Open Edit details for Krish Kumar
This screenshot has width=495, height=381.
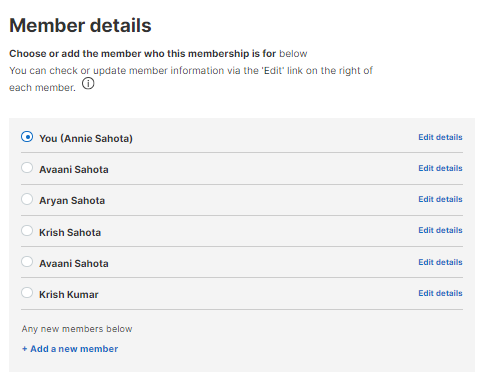click(440, 293)
